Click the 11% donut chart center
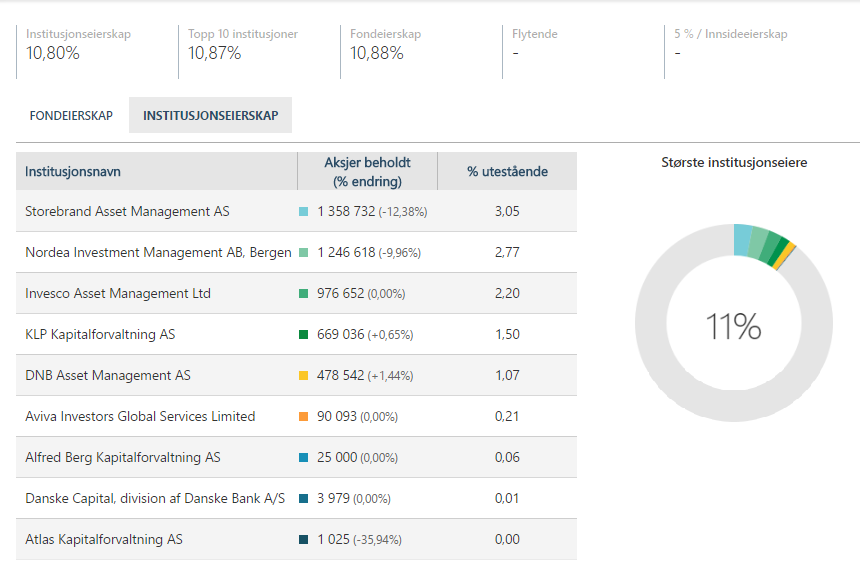Screen dimensions: 860x567 click(x=733, y=326)
